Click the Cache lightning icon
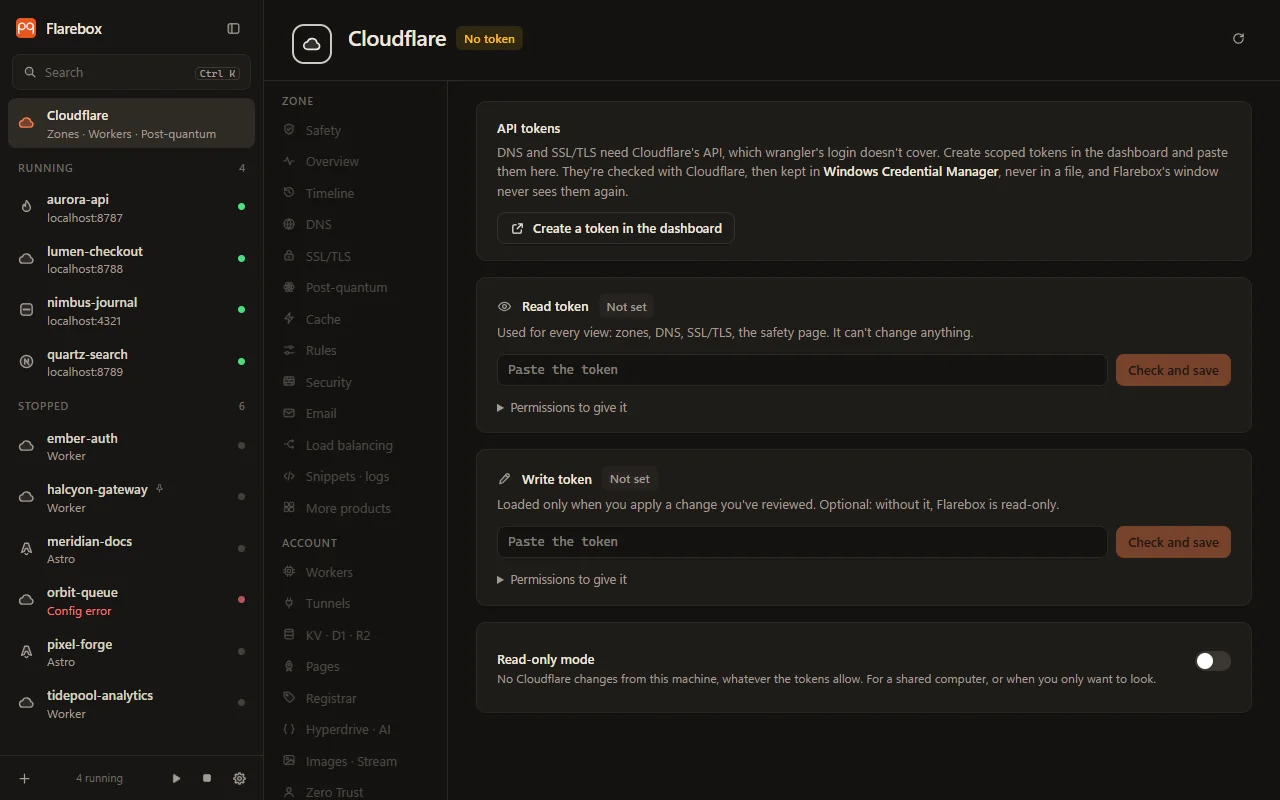Screen dimensions: 1280x800 (x=289, y=319)
